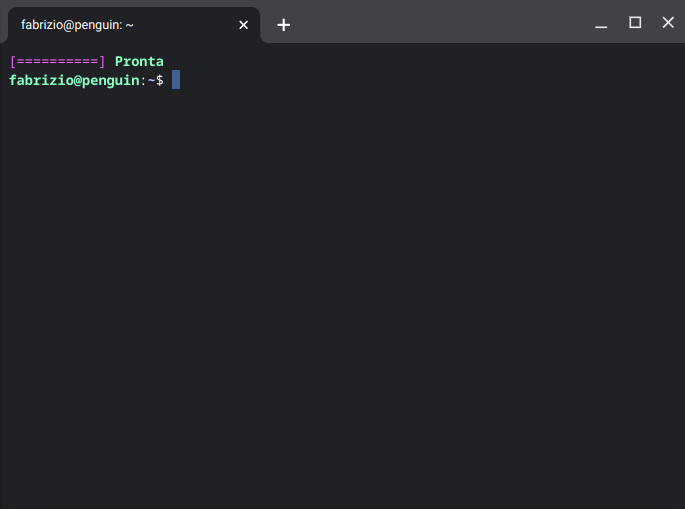Viewport: 685px width, 509px height.
Task: Close the Terminal window
Action: click(668, 23)
